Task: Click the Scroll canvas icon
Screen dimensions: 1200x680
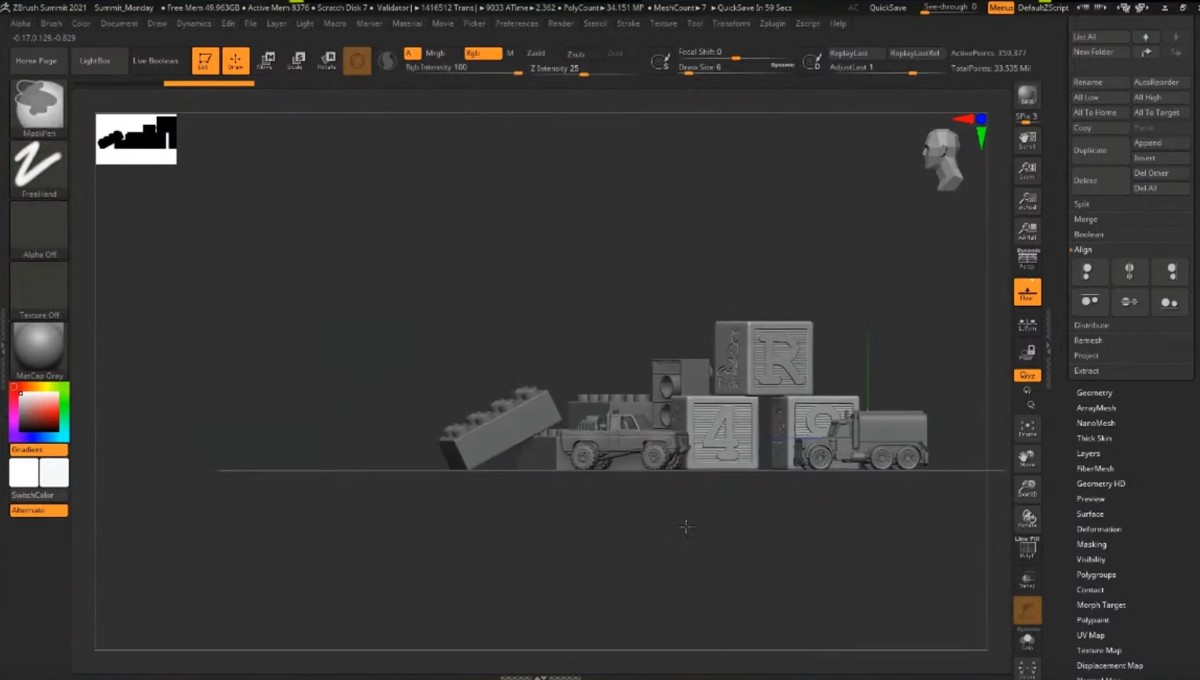Action: (x=1027, y=140)
